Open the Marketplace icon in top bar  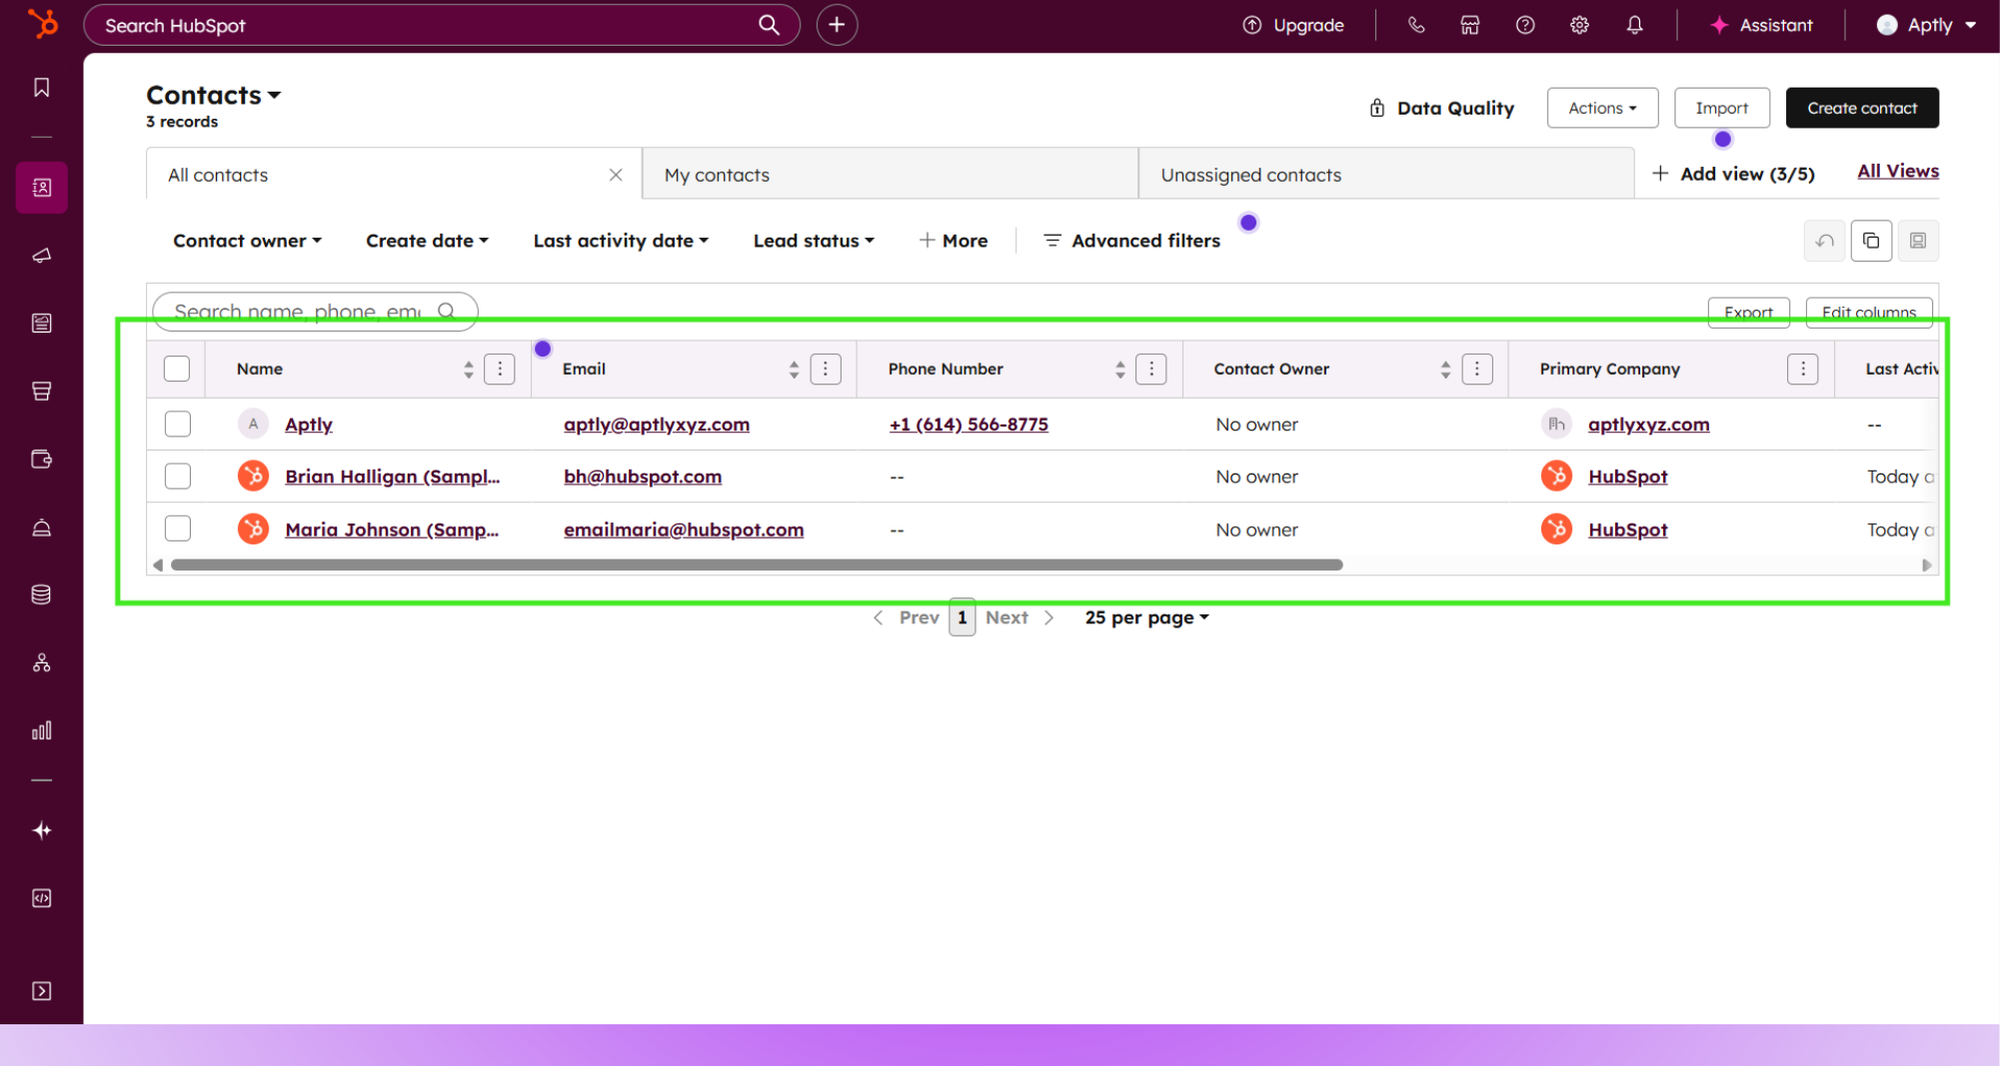pyautogui.click(x=1470, y=25)
